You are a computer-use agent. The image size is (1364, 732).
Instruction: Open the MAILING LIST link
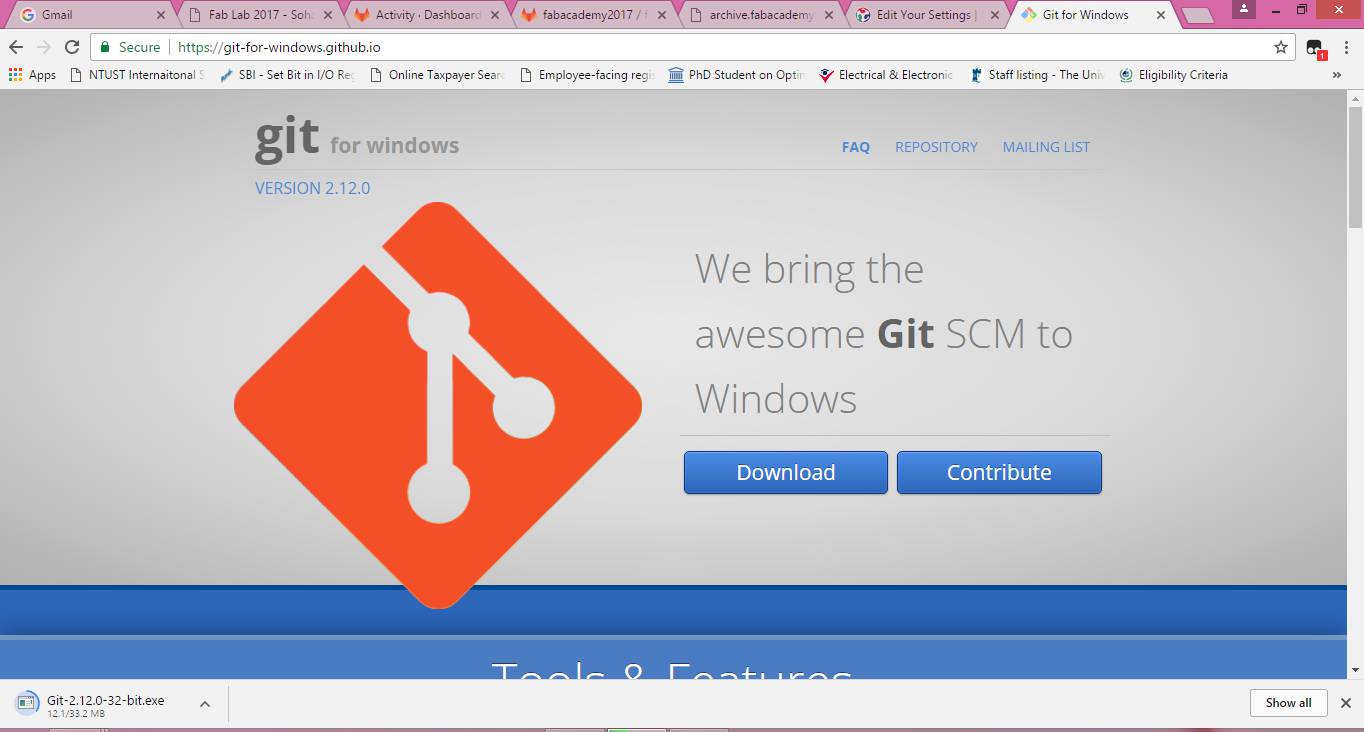1046,147
